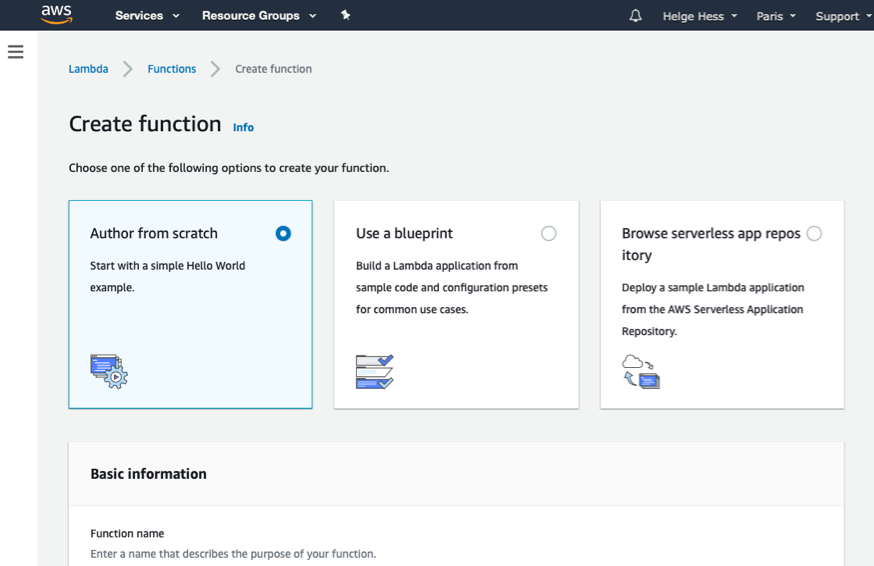The height and width of the screenshot is (566, 874).
Task: Click the serverless repository cloud illustration
Action: [640, 371]
